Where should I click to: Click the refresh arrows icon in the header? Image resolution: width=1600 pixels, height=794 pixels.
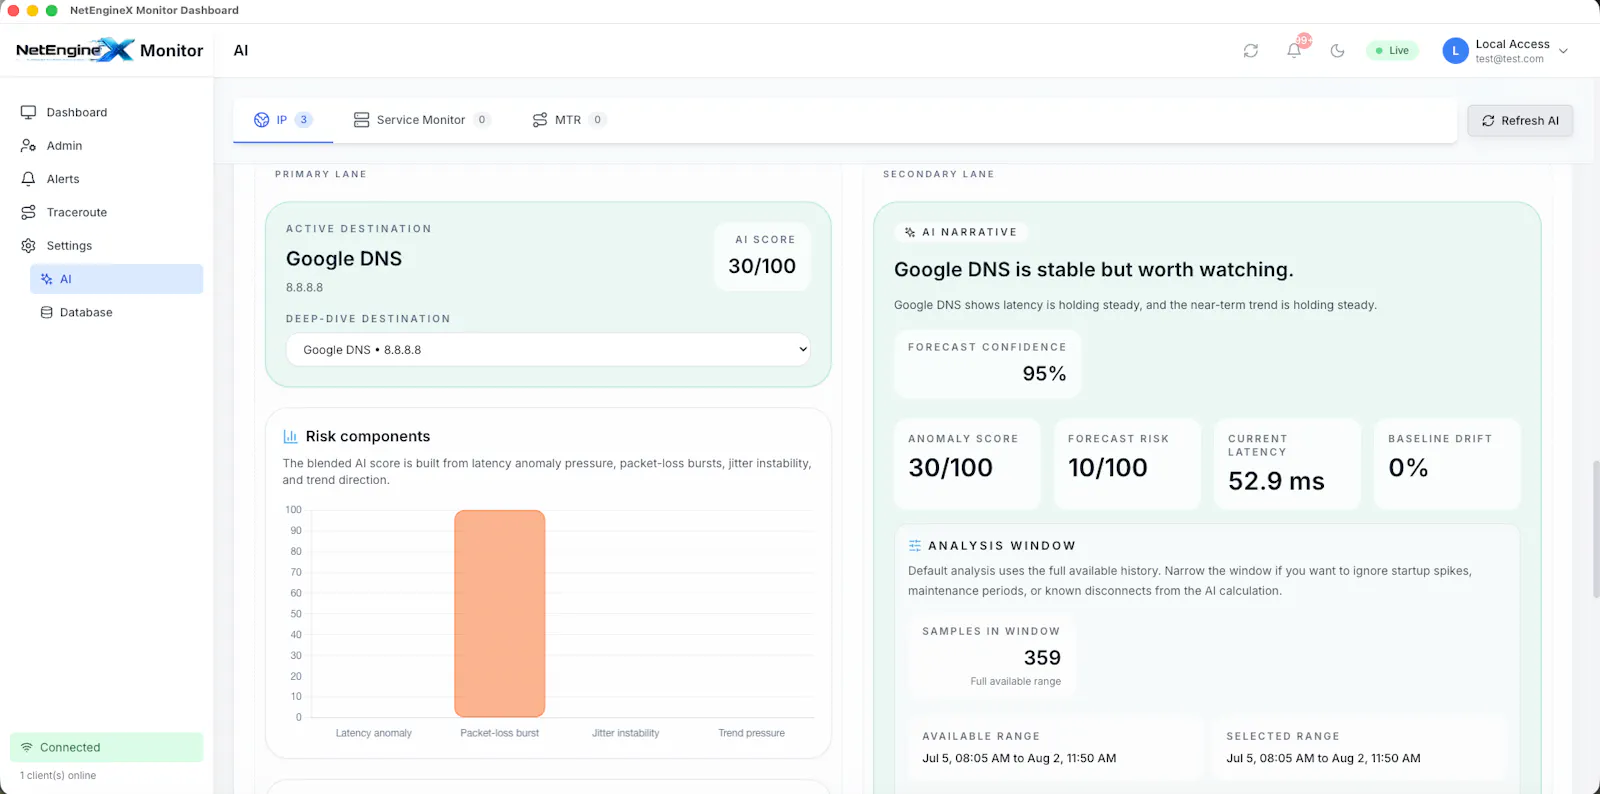1251,51
